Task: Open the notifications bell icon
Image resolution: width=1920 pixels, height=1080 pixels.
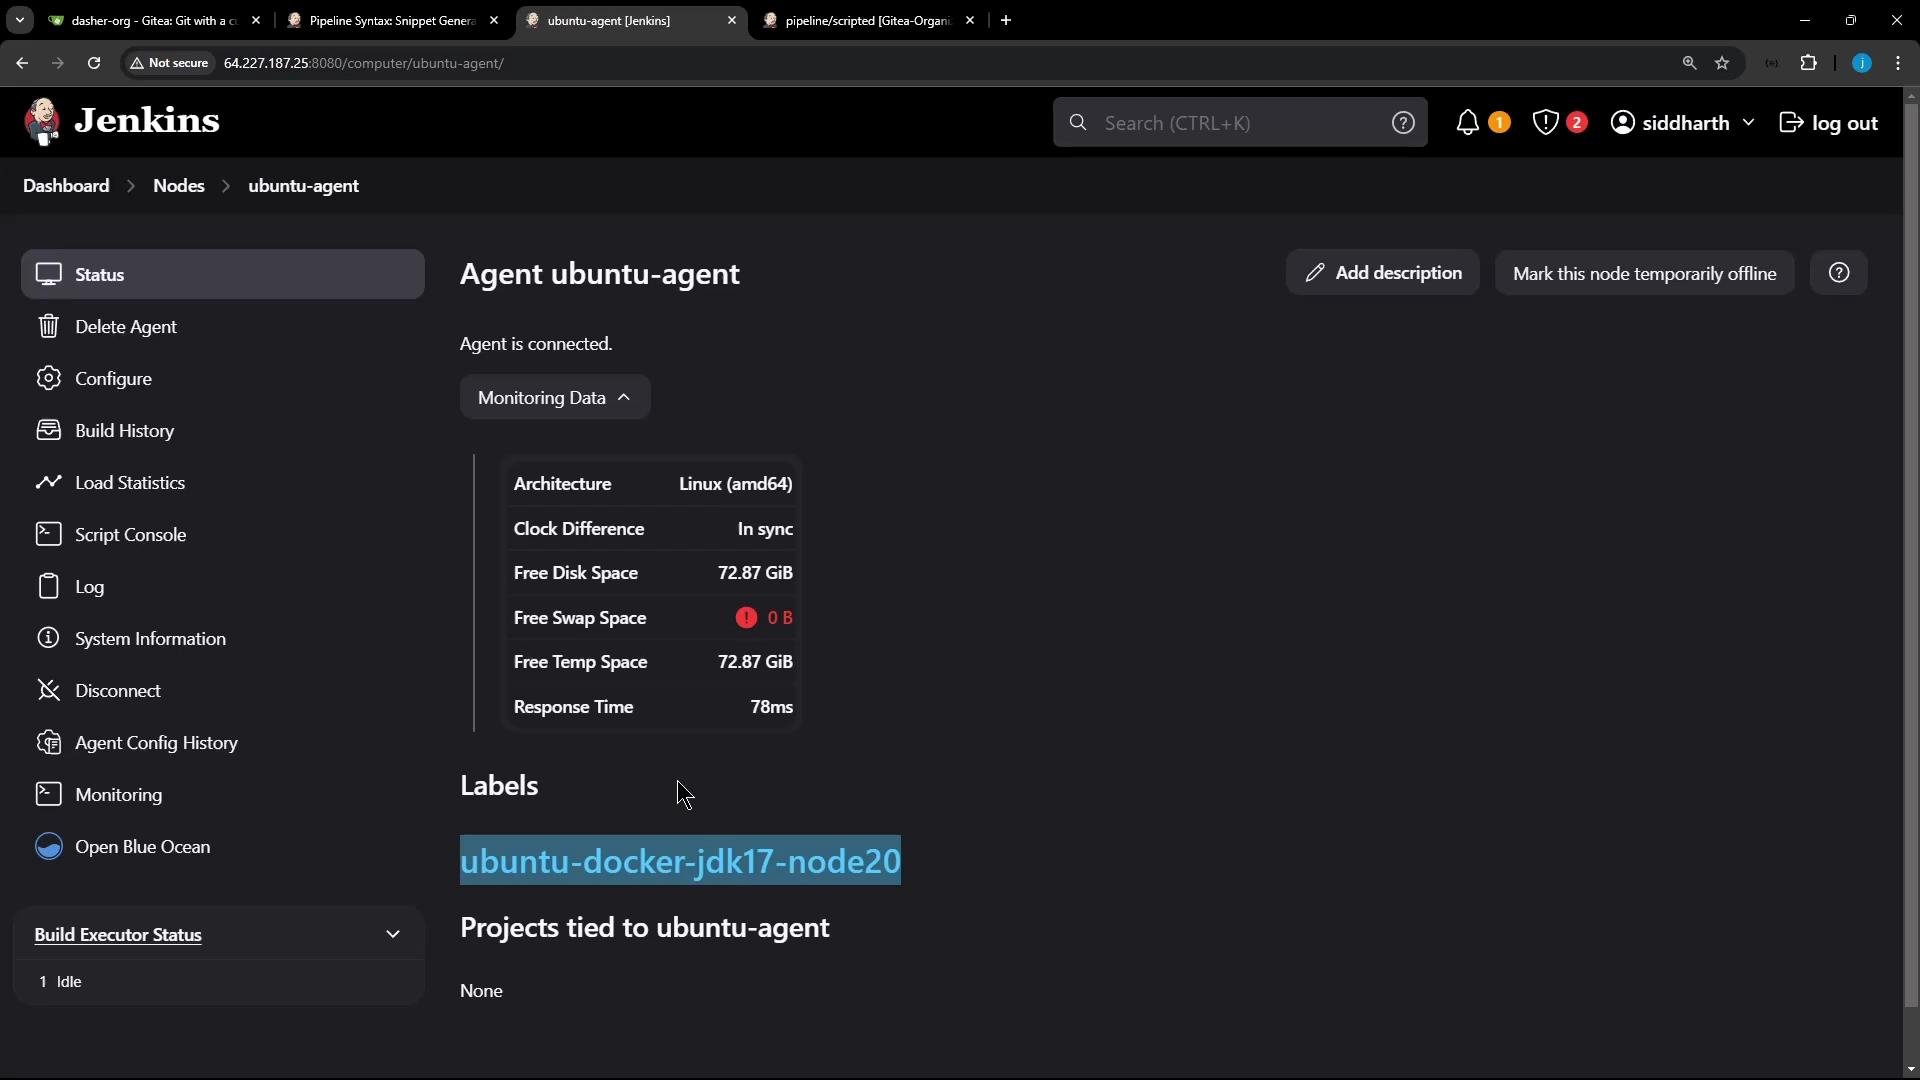Action: coord(1467,123)
